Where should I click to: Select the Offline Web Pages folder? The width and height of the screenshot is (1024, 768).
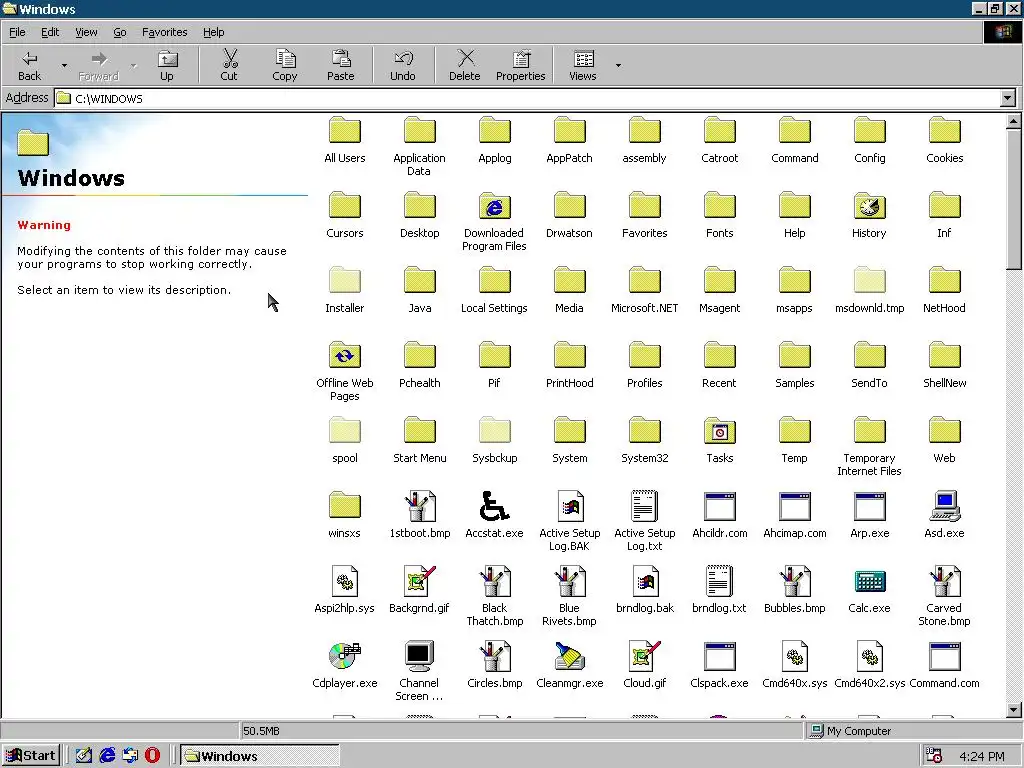(344, 372)
